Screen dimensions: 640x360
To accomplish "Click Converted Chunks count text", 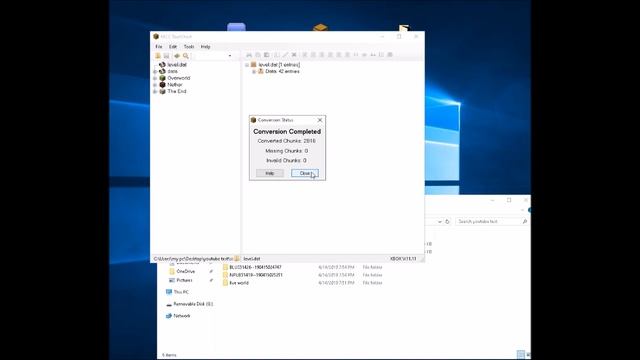I will [287, 141].
